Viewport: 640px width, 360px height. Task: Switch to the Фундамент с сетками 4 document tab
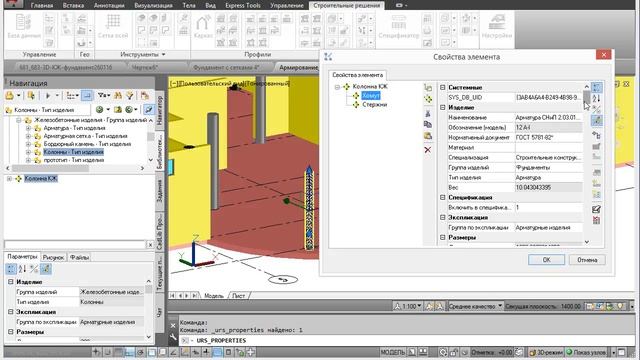coord(227,67)
